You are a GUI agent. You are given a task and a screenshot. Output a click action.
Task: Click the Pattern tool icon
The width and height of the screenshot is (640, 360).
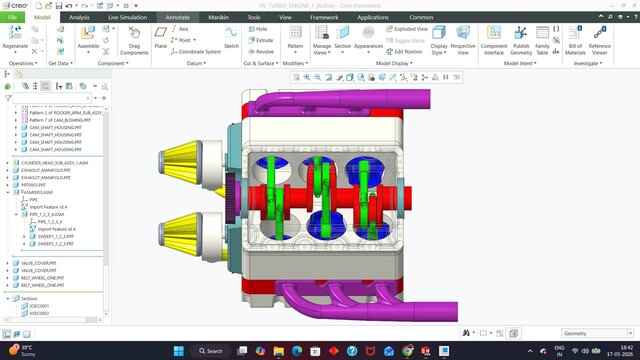[295, 33]
